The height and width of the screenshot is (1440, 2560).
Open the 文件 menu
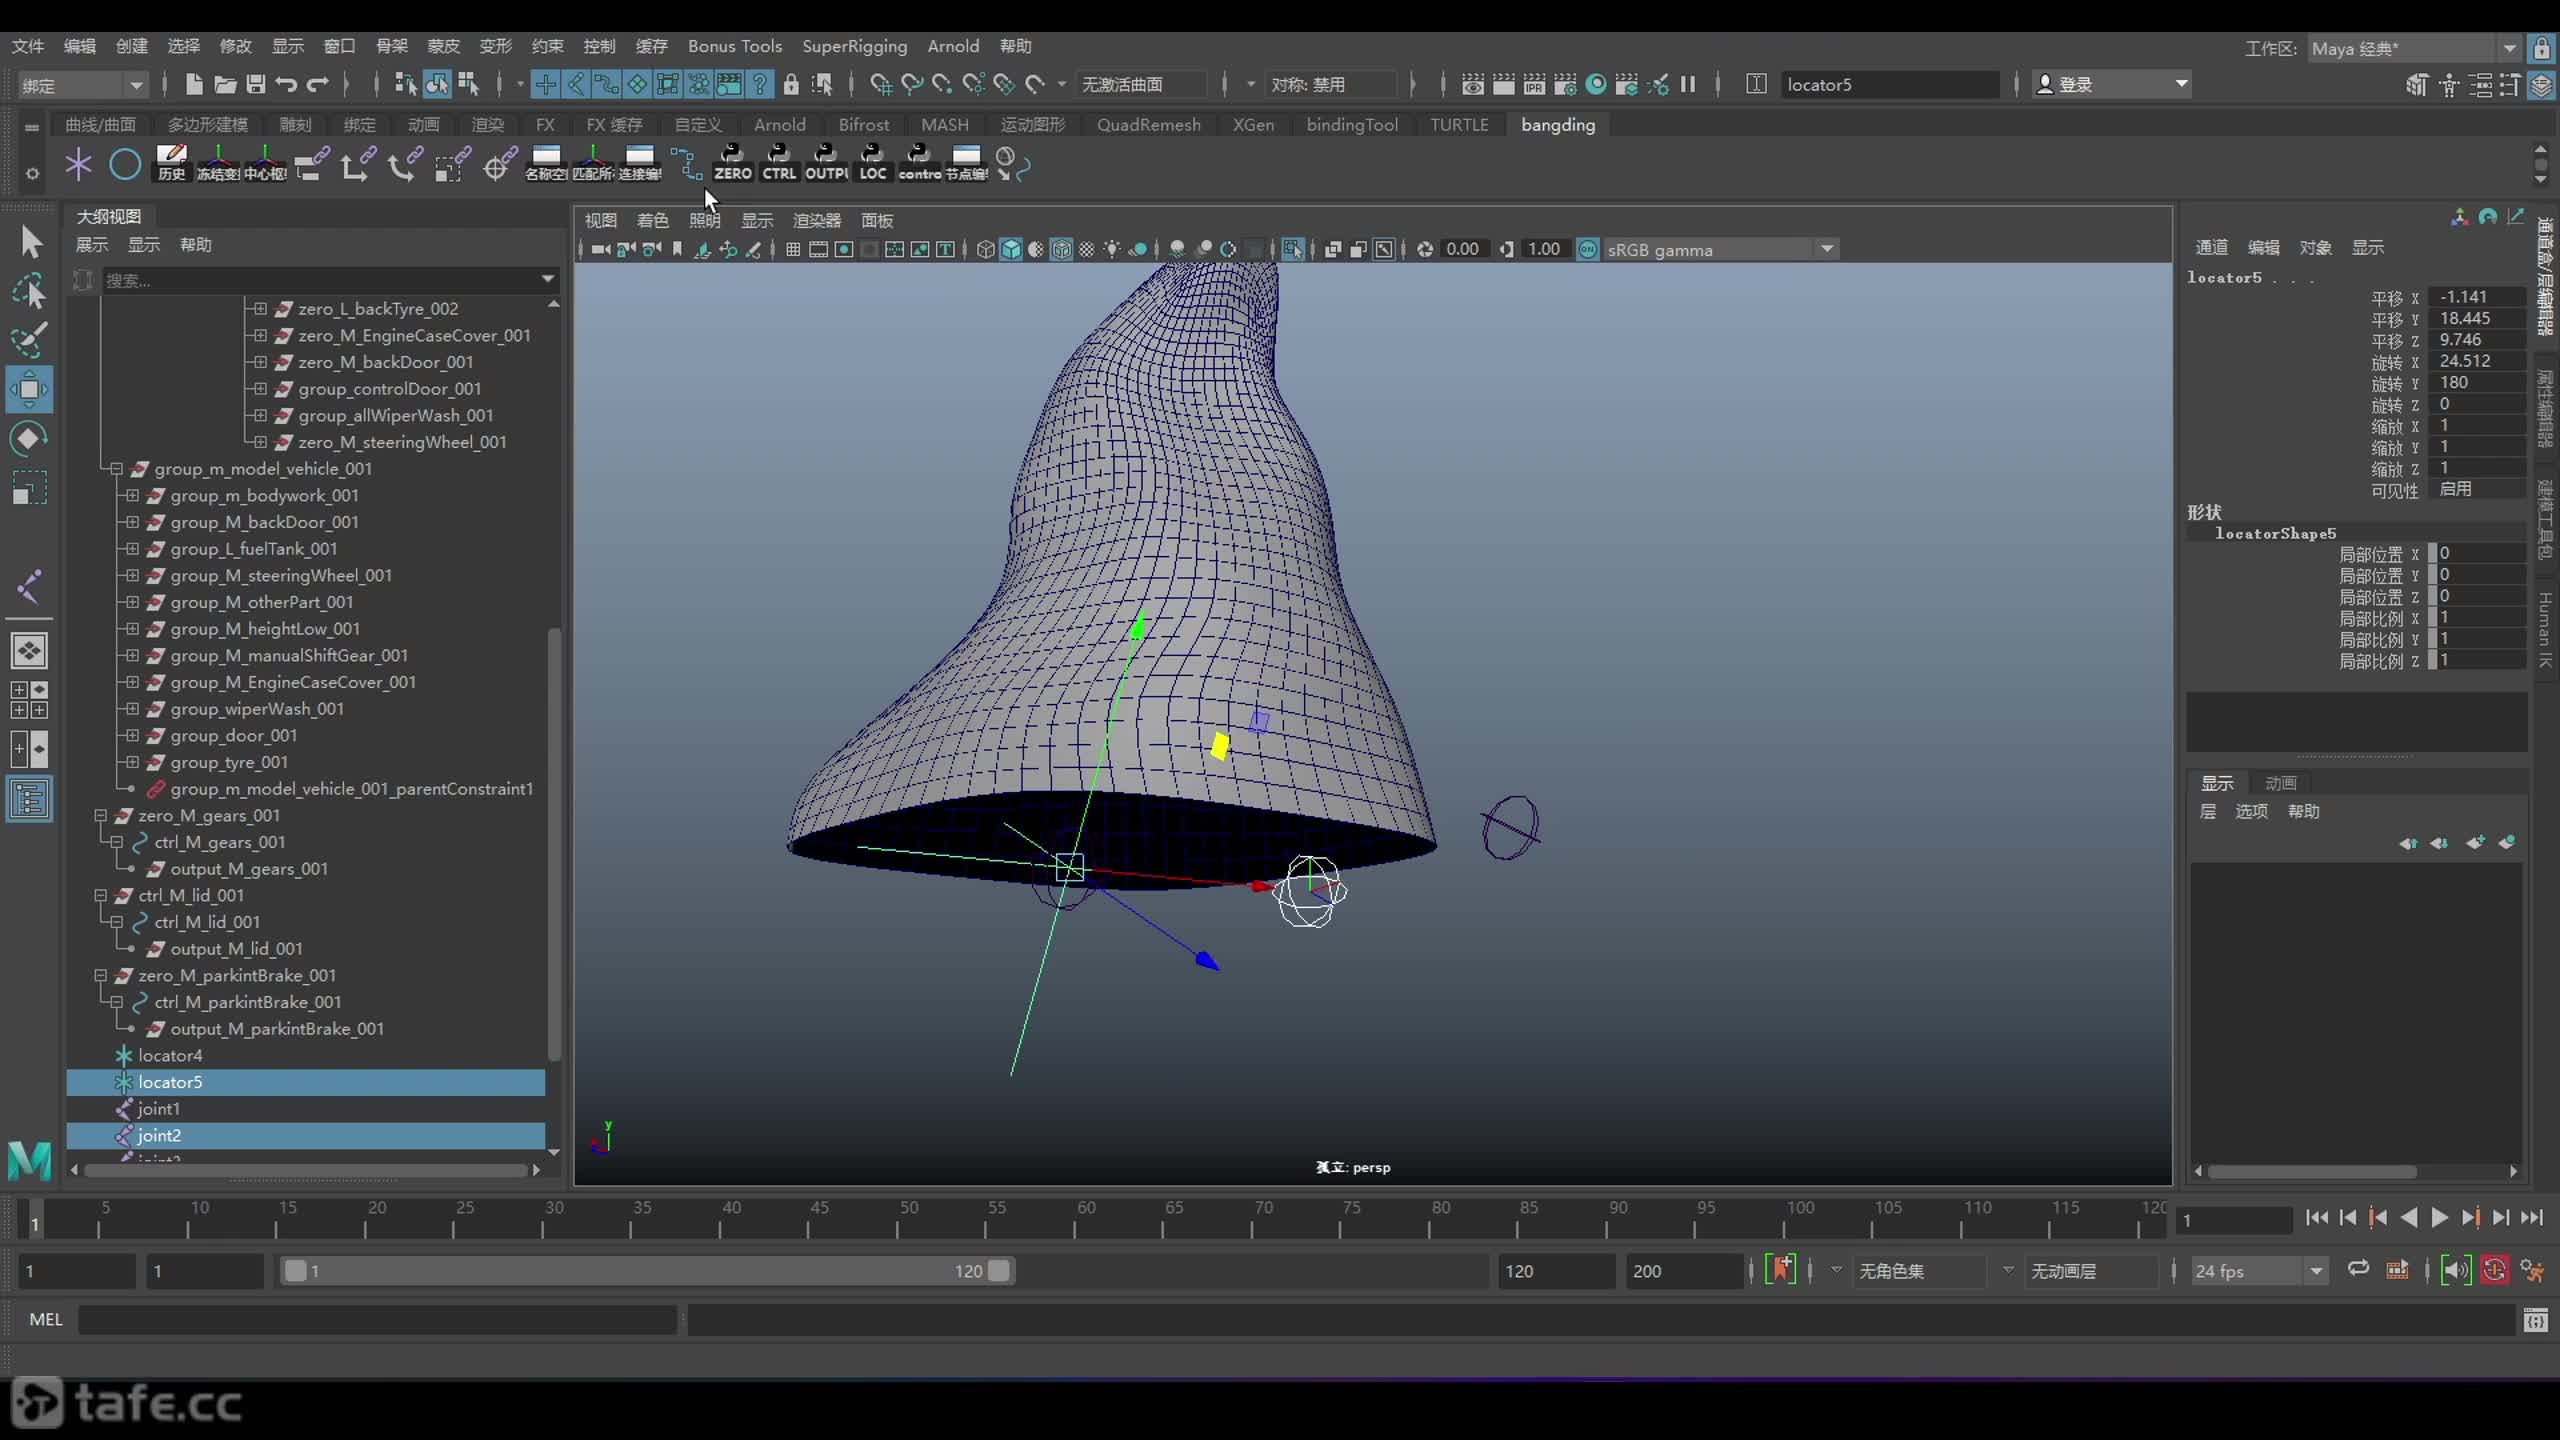pos(28,46)
